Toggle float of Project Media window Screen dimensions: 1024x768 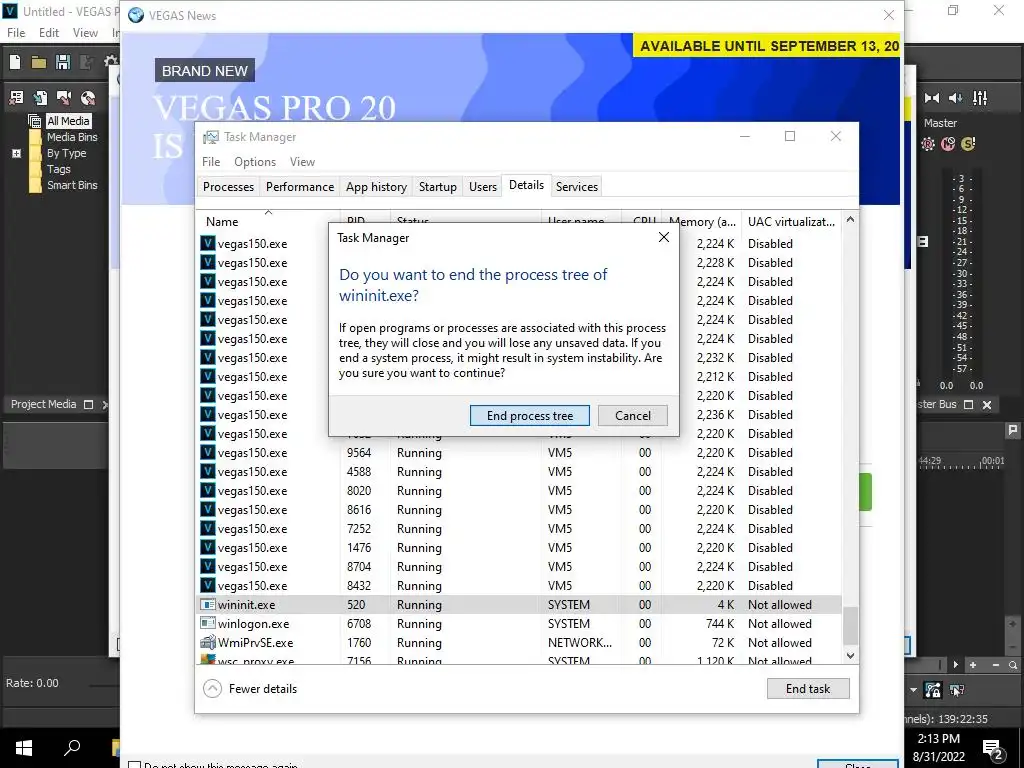88,404
